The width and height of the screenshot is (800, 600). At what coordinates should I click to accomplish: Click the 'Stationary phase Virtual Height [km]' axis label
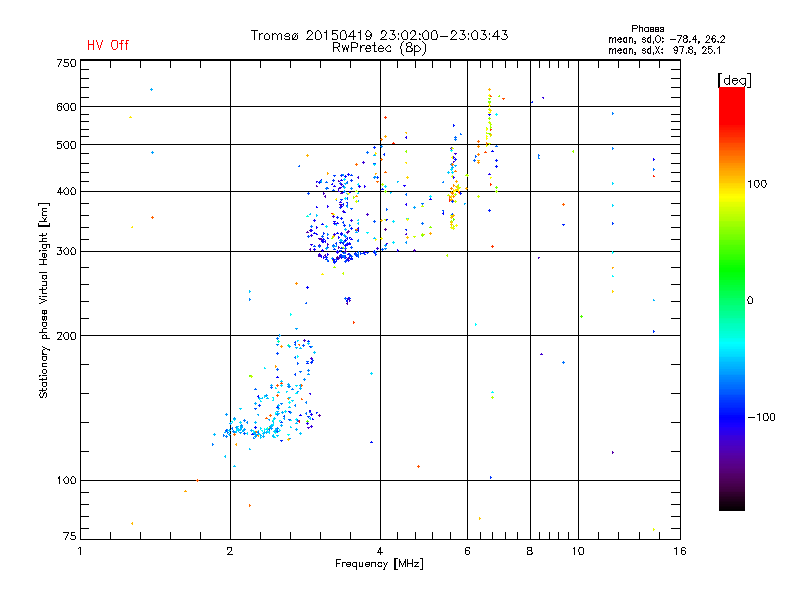coord(44,300)
